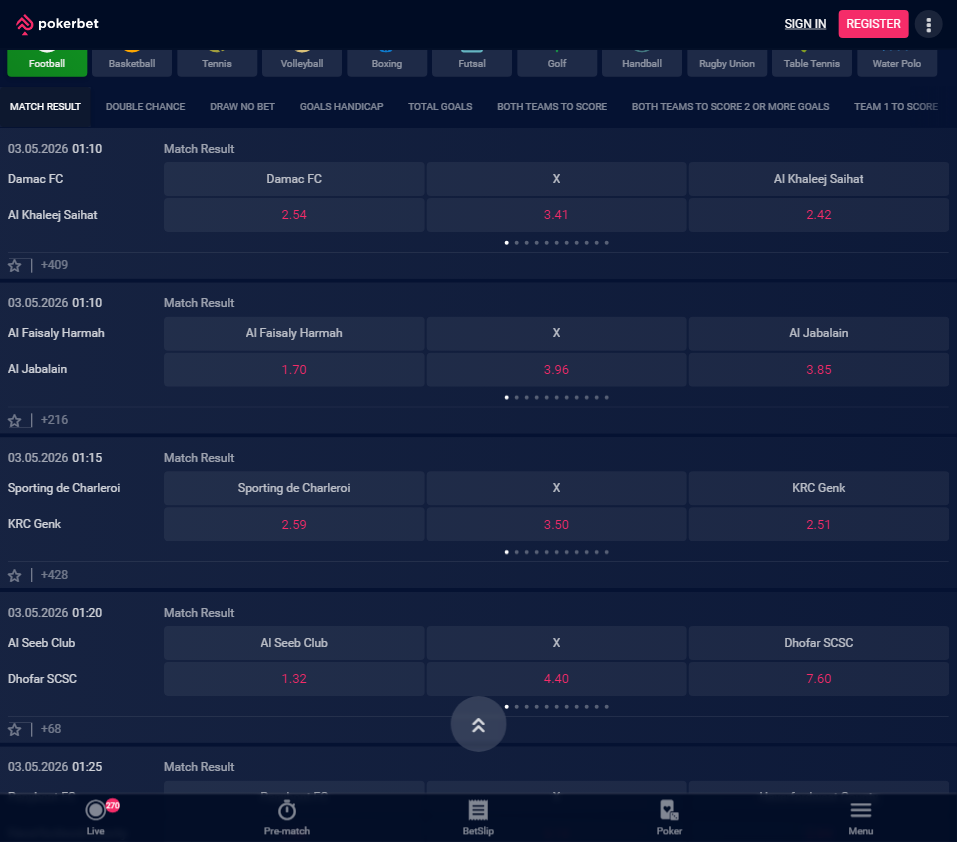
Task: Switch to Draw No Bet market tab
Action: pos(242,107)
